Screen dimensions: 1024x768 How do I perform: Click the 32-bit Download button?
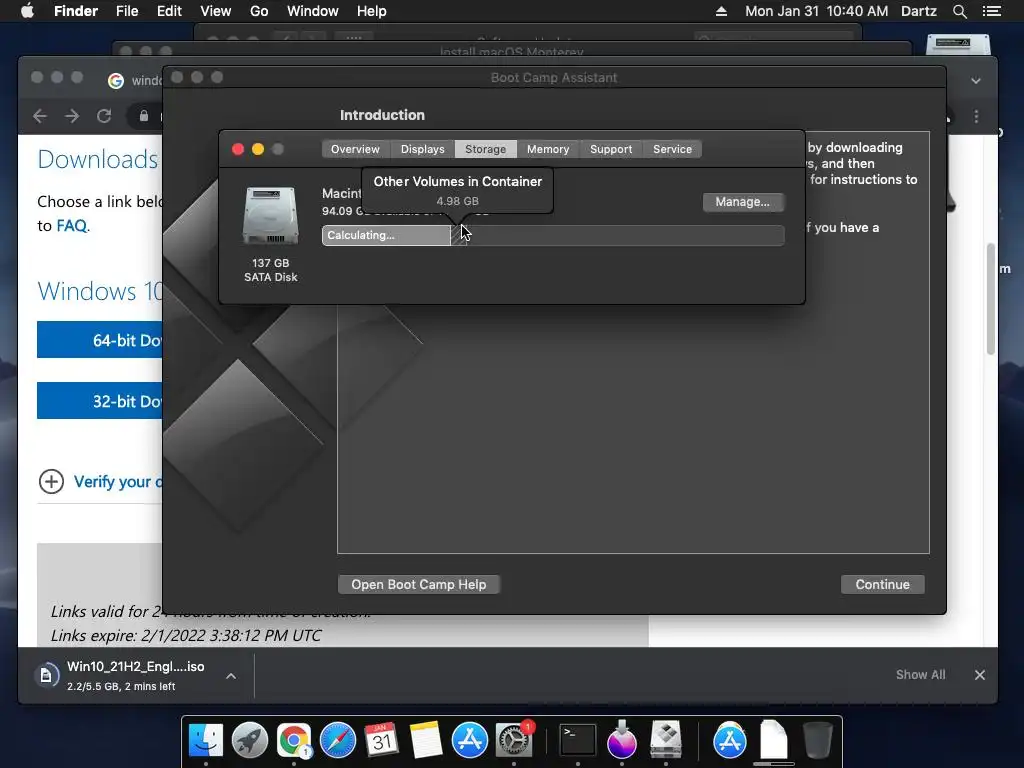[x=99, y=400]
